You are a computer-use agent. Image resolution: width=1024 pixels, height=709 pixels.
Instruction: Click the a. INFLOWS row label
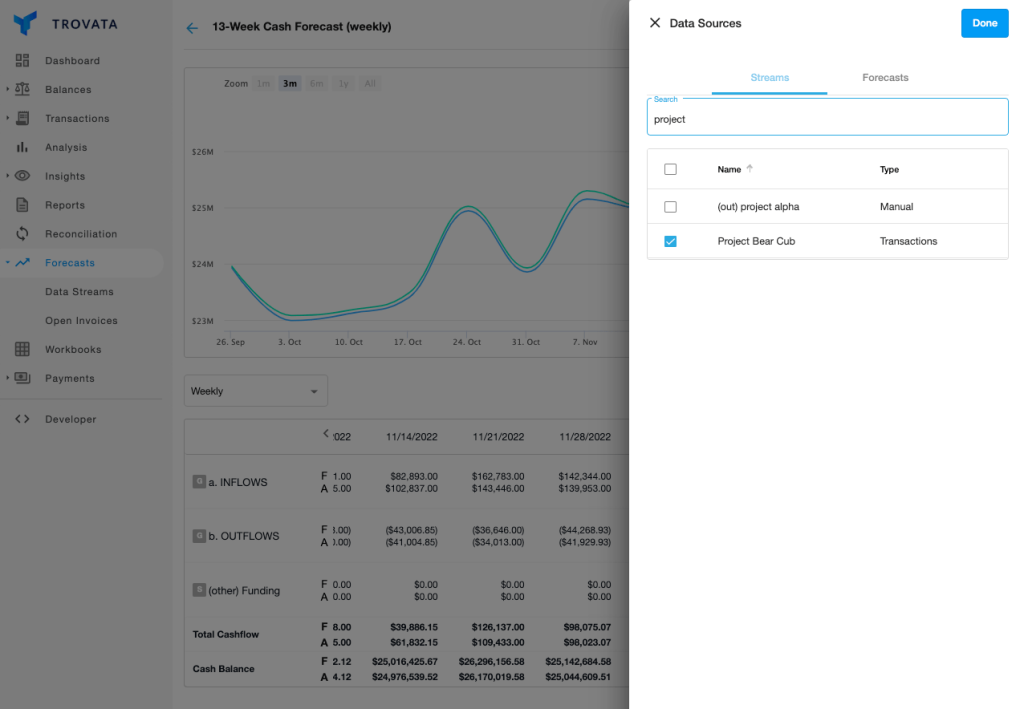pos(238,482)
